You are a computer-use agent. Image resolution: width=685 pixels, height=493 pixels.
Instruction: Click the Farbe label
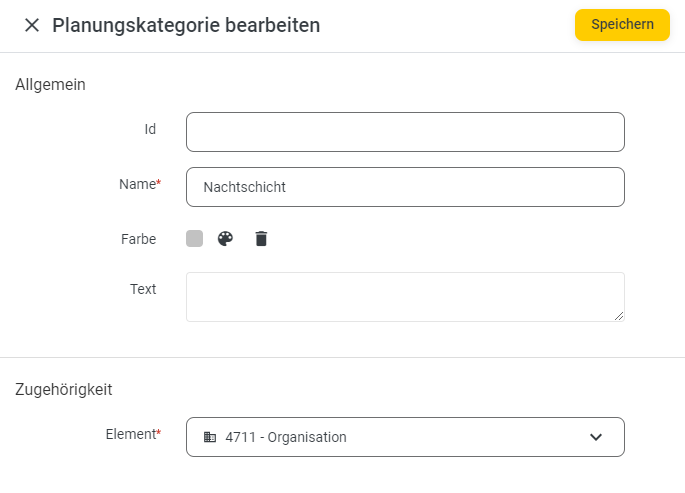pyautogui.click(x=138, y=239)
